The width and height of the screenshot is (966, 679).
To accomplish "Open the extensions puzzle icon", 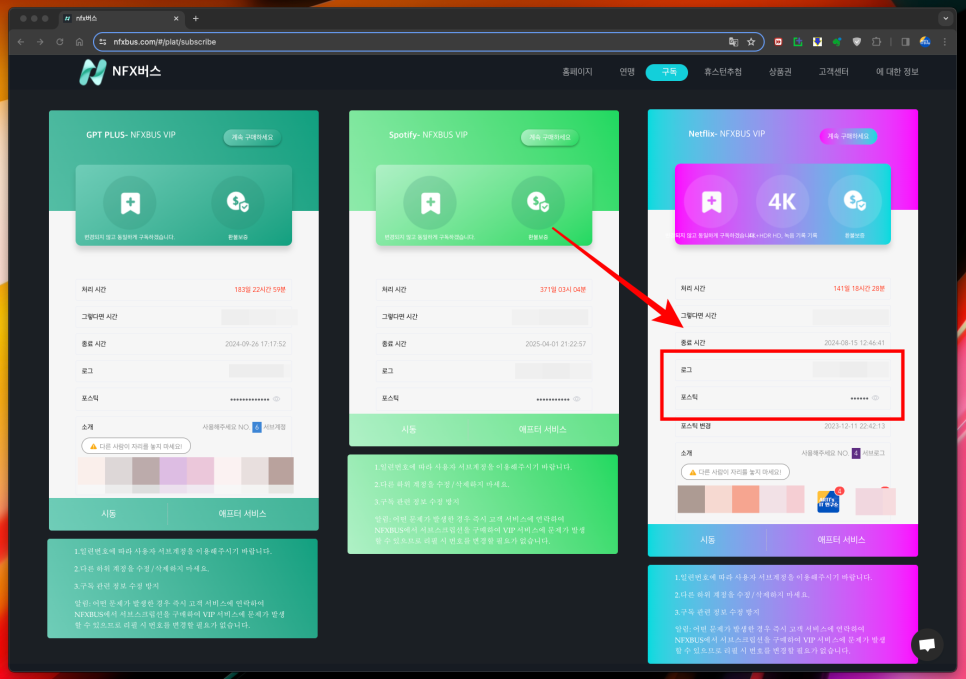I will pos(876,42).
